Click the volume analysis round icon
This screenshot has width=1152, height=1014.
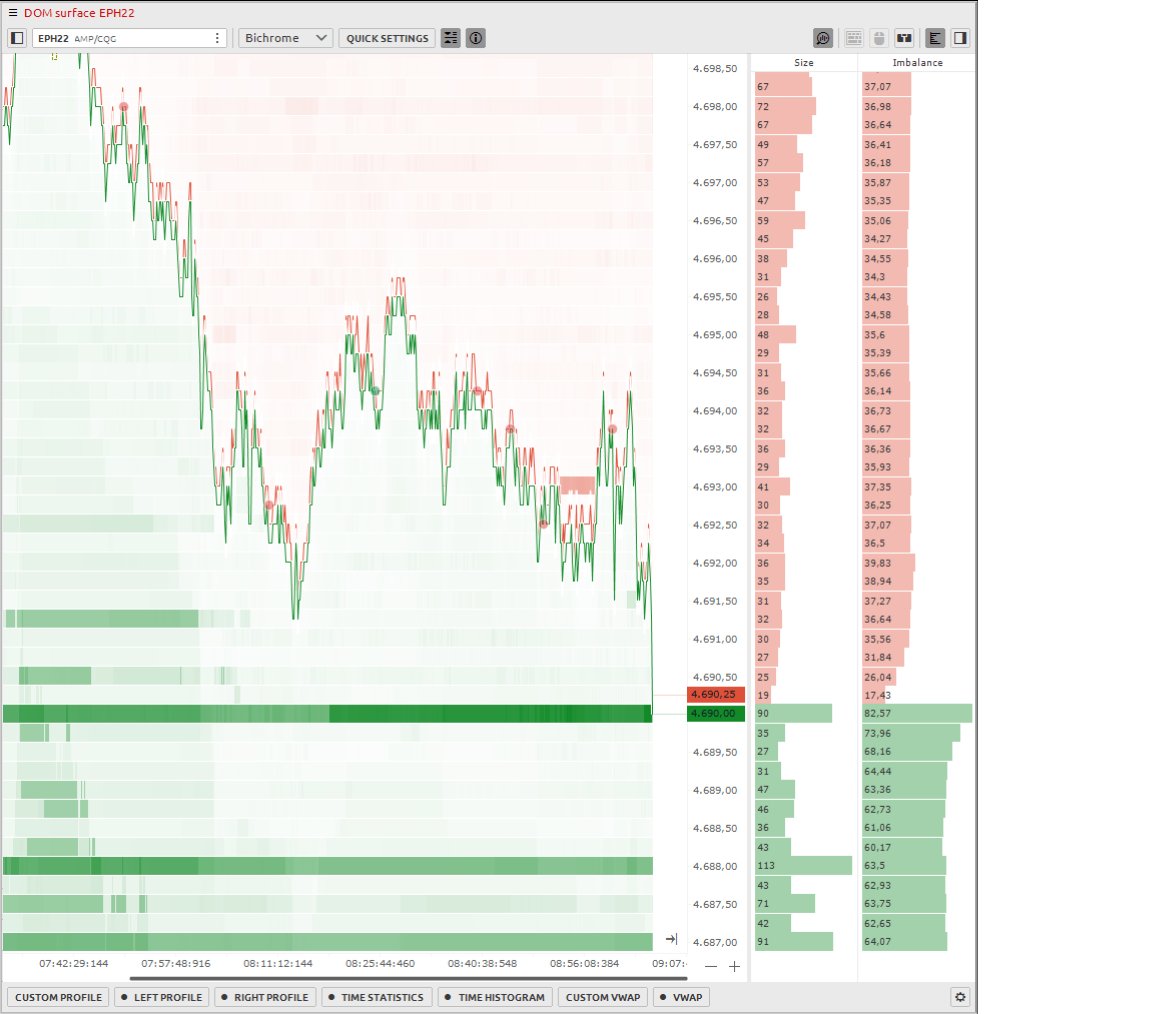click(823, 38)
